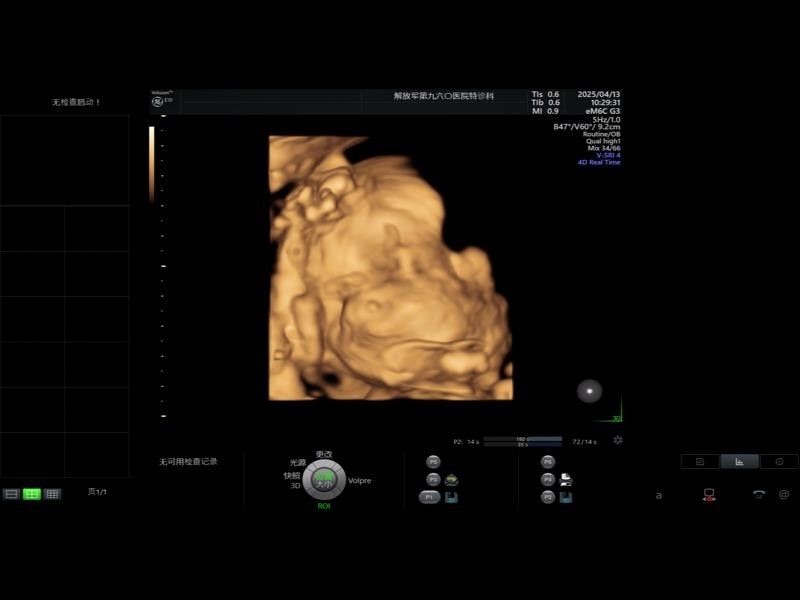Screen dimensions: 800x600
Task: Click the lowercase 'a' keyboard indicator
Action: pyautogui.click(x=659, y=495)
